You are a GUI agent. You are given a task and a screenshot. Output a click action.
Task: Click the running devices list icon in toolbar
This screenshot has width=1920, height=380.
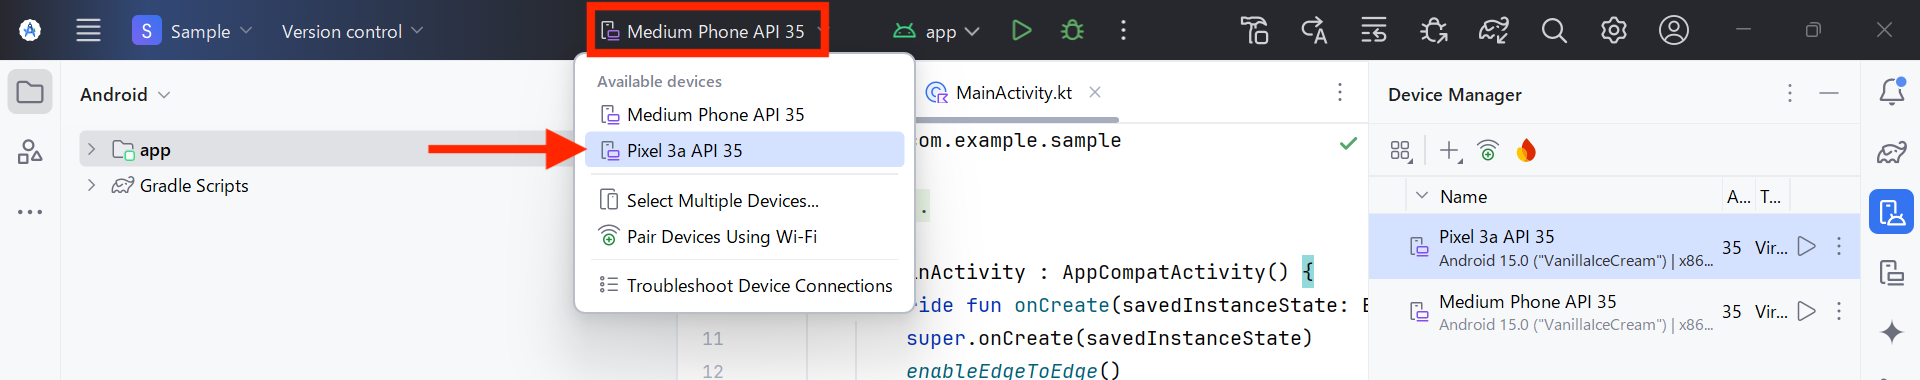coord(1374,31)
